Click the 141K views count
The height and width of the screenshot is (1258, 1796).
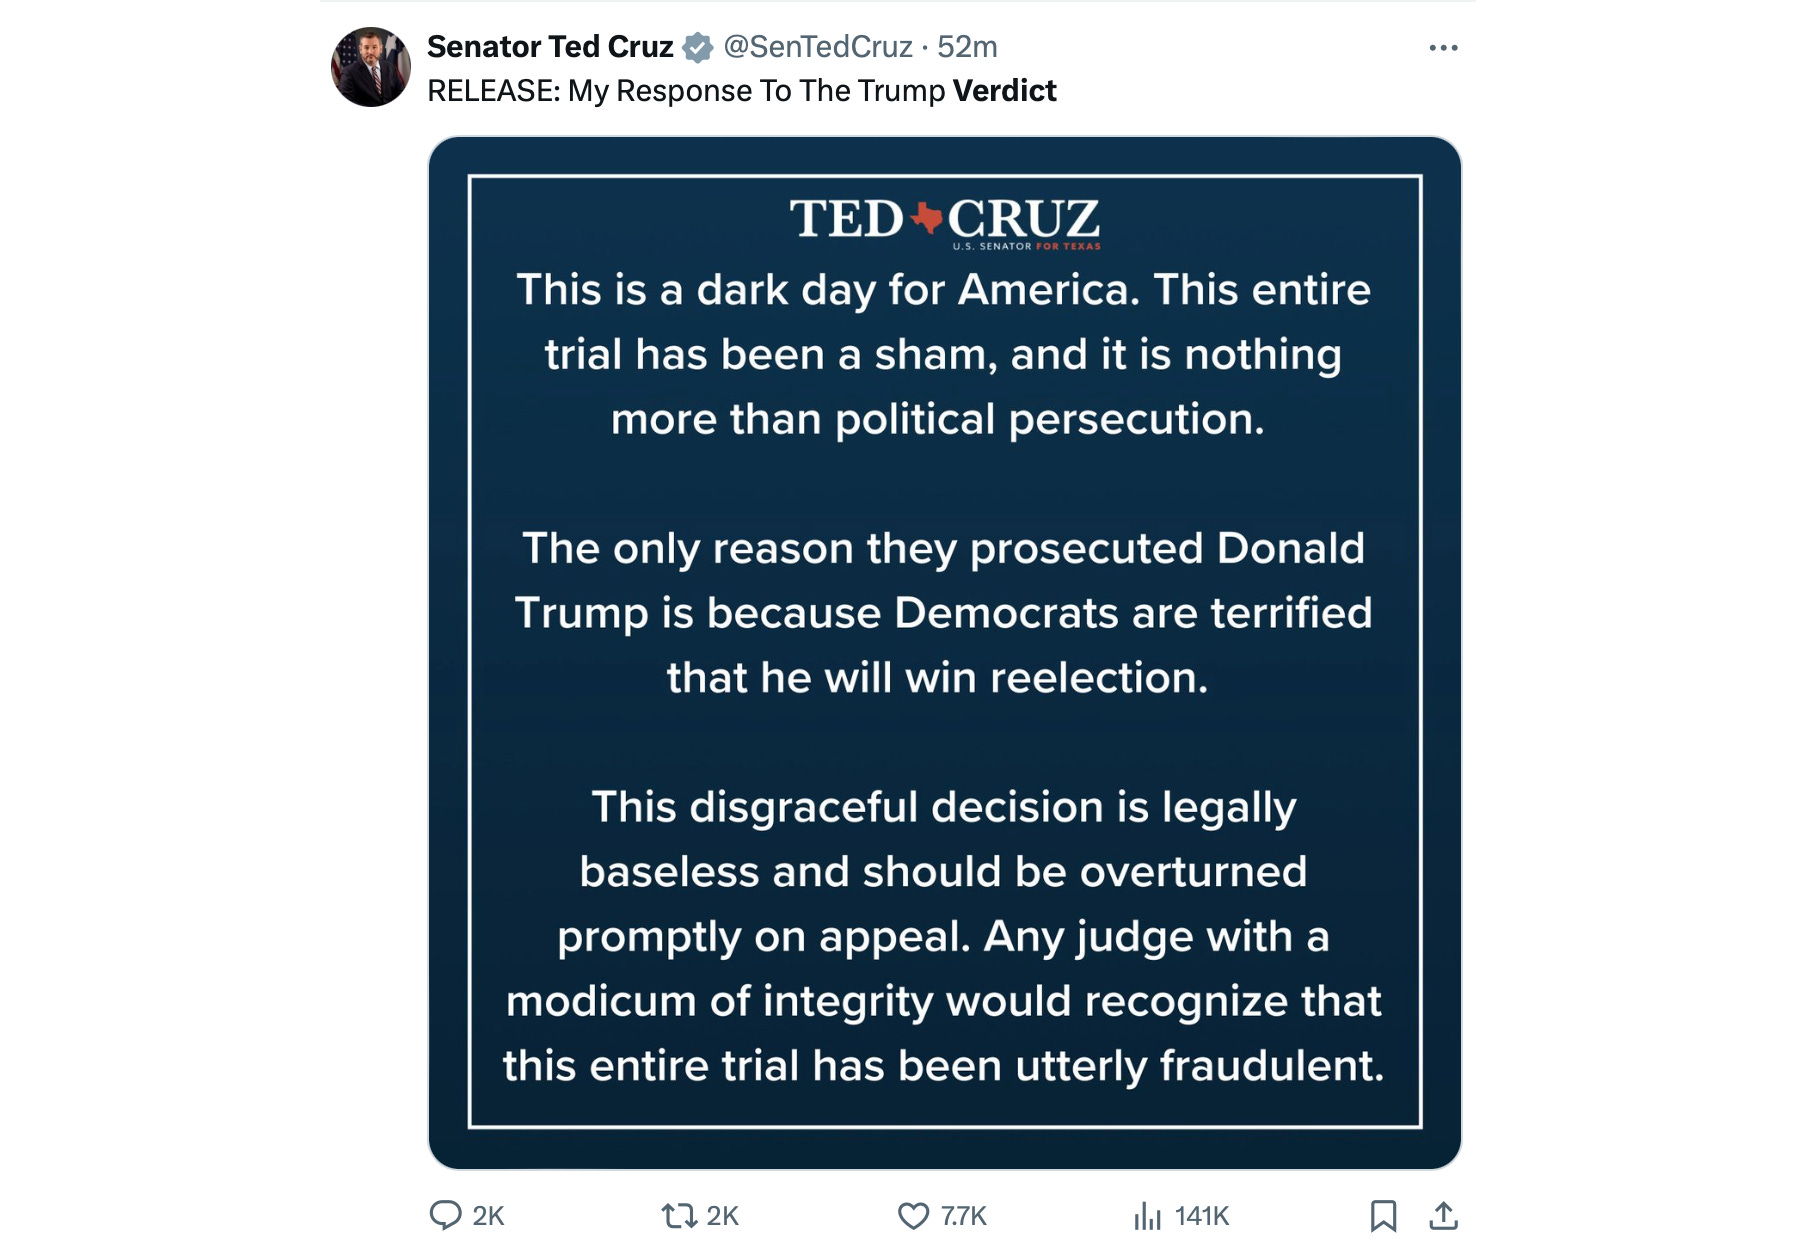pyautogui.click(x=1202, y=1216)
